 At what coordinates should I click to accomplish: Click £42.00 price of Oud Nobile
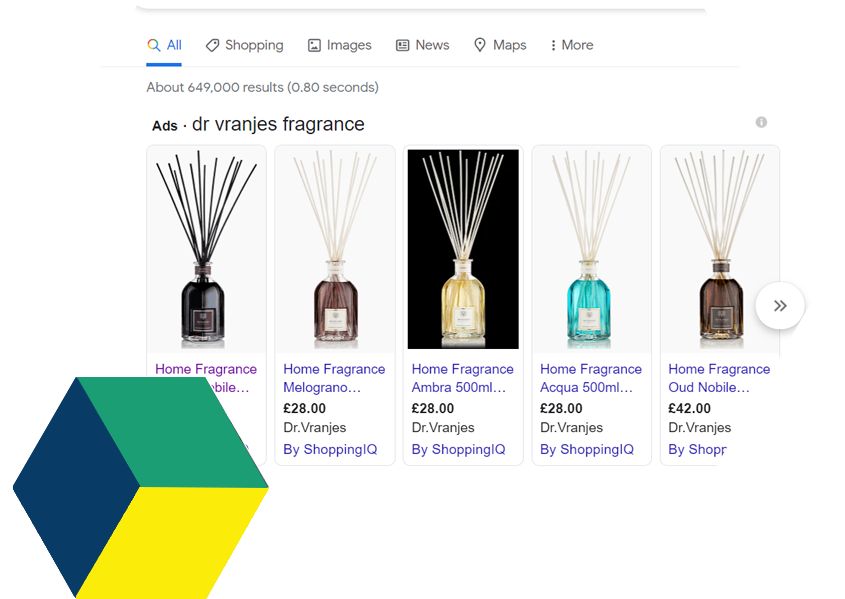point(689,408)
